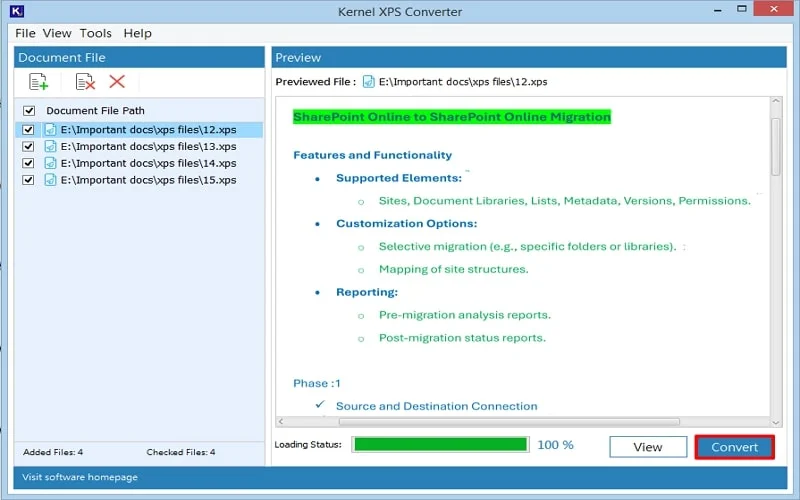This screenshot has width=800, height=500.
Task: Click the previewed file path E:\Important docs\xps files\12.xps
Action: pyautogui.click(x=463, y=82)
